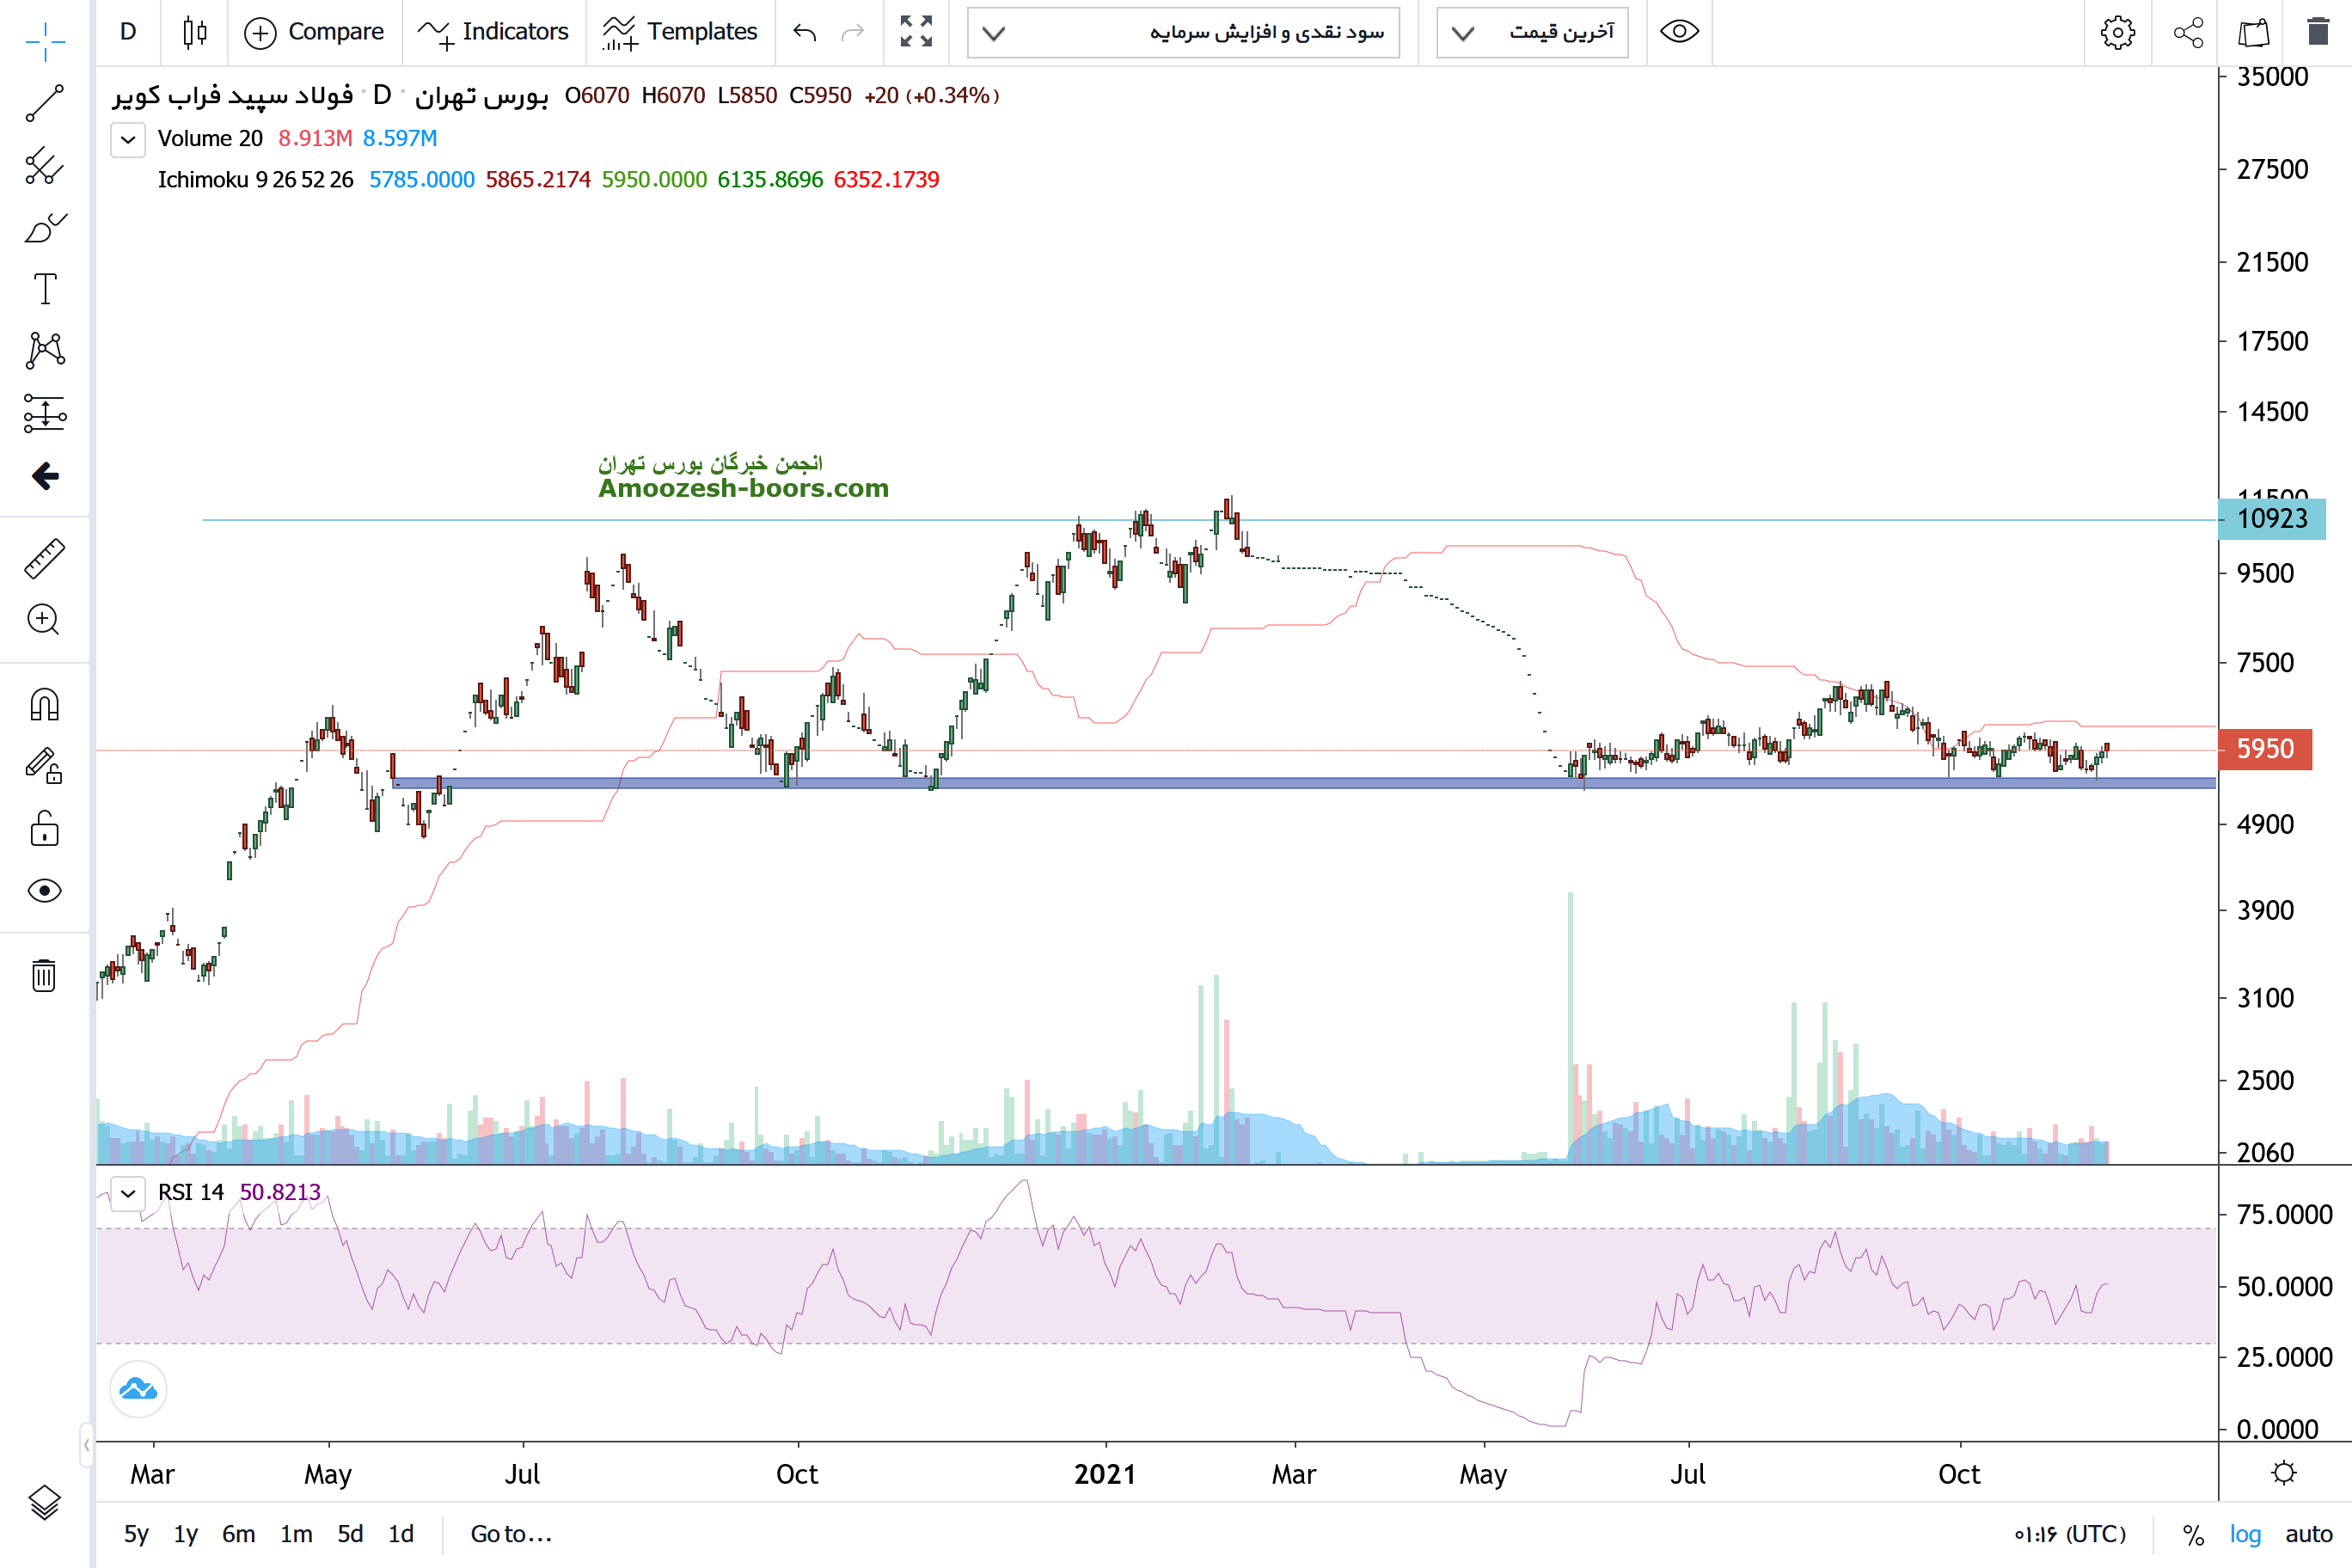
Task: Toggle hide all drawings eye icon
Action: pyautogui.click(x=44, y=890)
